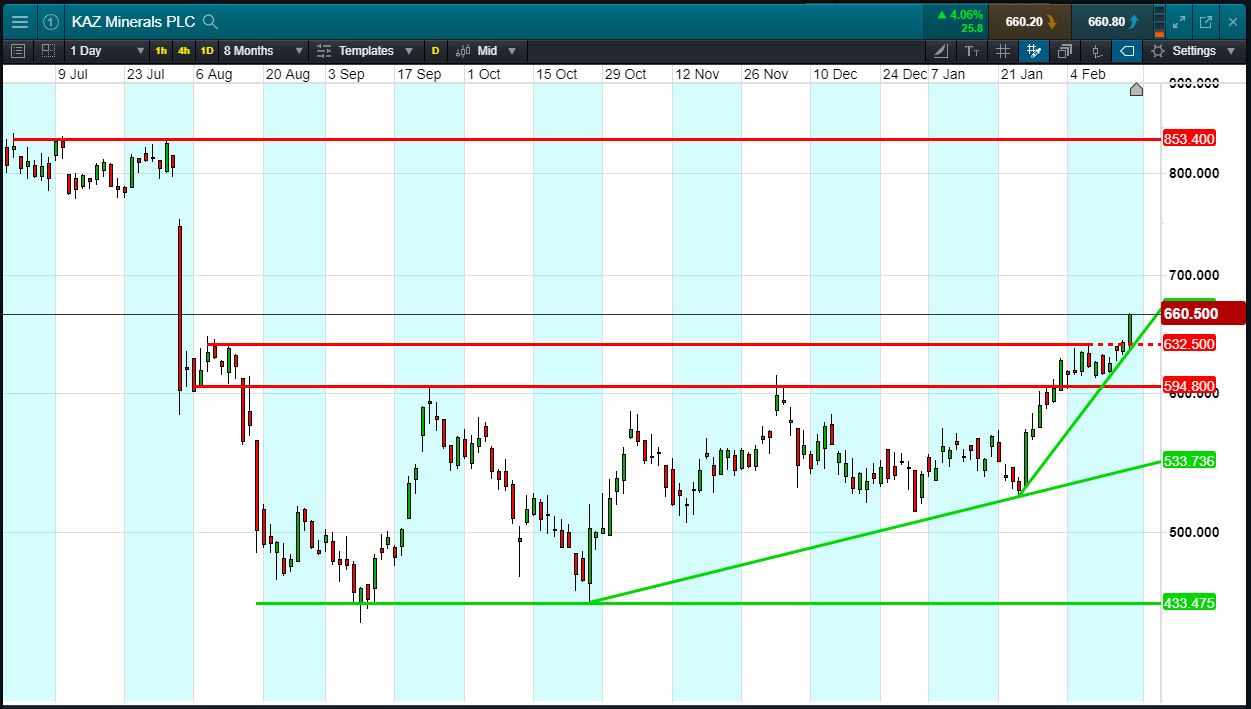This screenshot has height=709, width=1251.
Task: Open the chart layering icon
Action: point(1063,50)
